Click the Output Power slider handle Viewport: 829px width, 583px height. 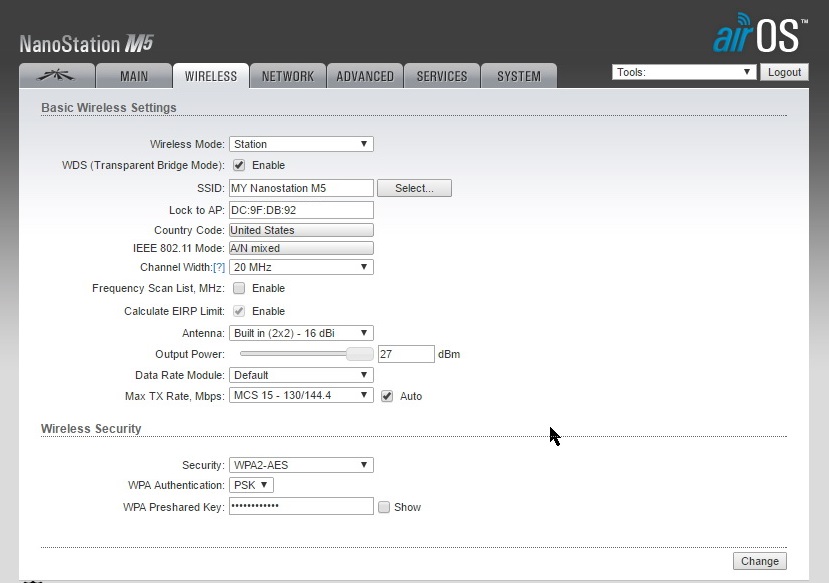pyautogui.click(x=360, y=354)
